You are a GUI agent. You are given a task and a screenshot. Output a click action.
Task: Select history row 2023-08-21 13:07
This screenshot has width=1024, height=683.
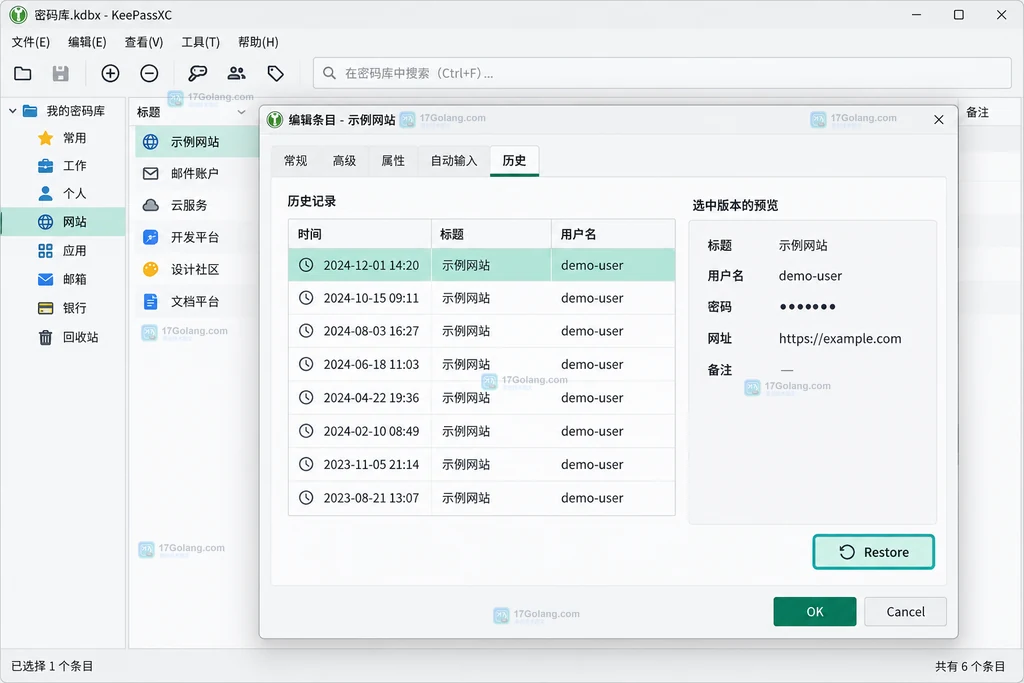coord(482,498)
